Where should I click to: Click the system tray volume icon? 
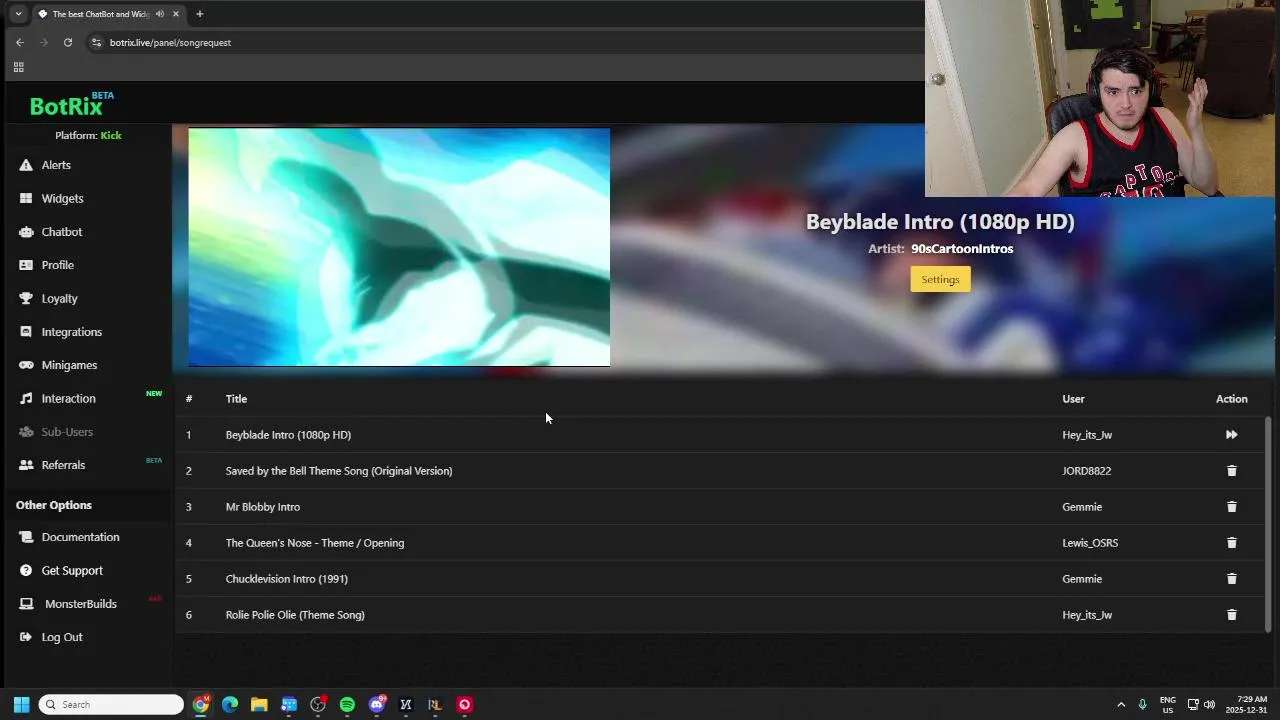(x=1210, y=704)
